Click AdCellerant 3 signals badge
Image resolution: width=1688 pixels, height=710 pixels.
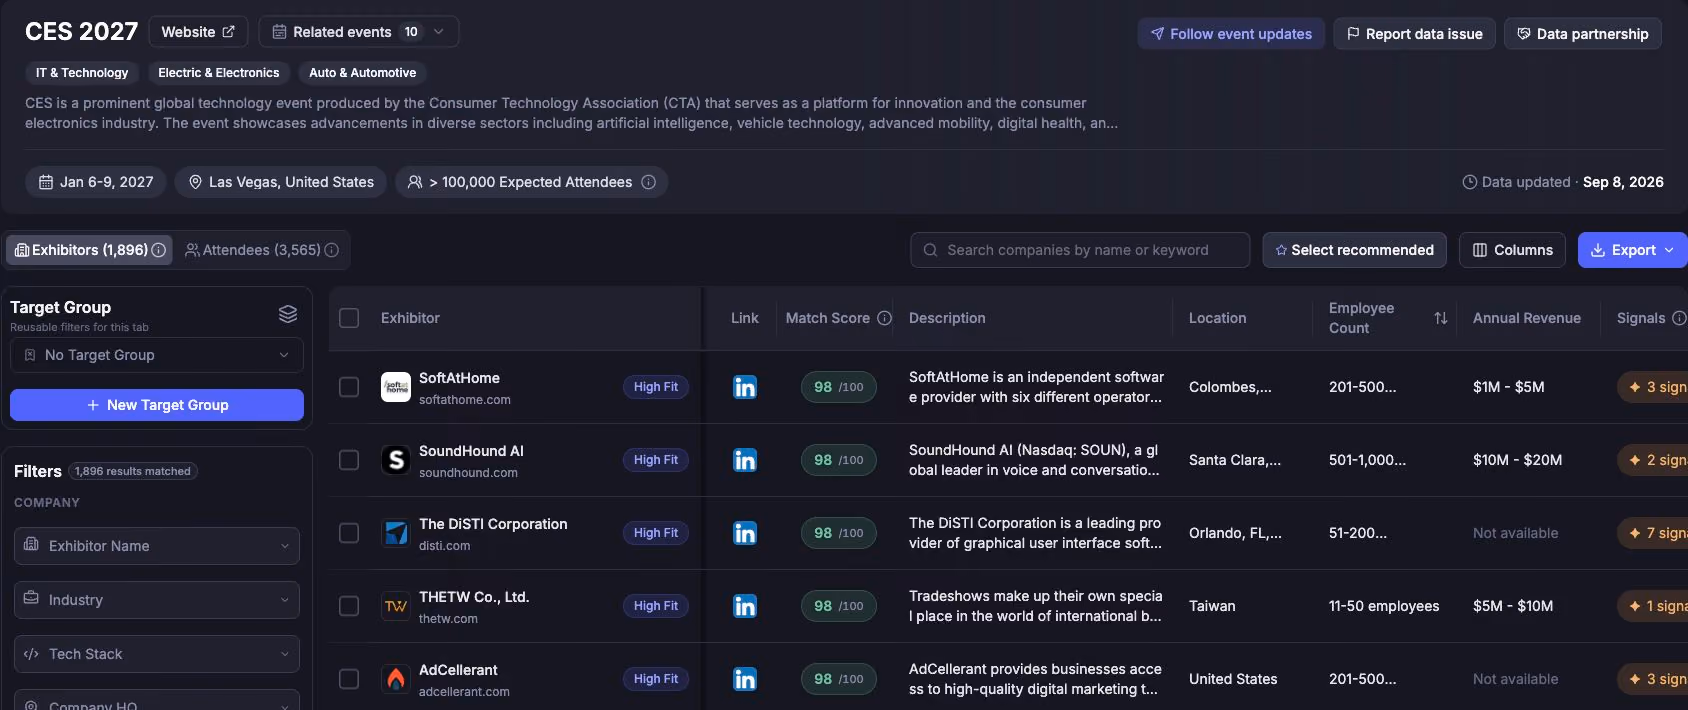(x=1653, y=679)
